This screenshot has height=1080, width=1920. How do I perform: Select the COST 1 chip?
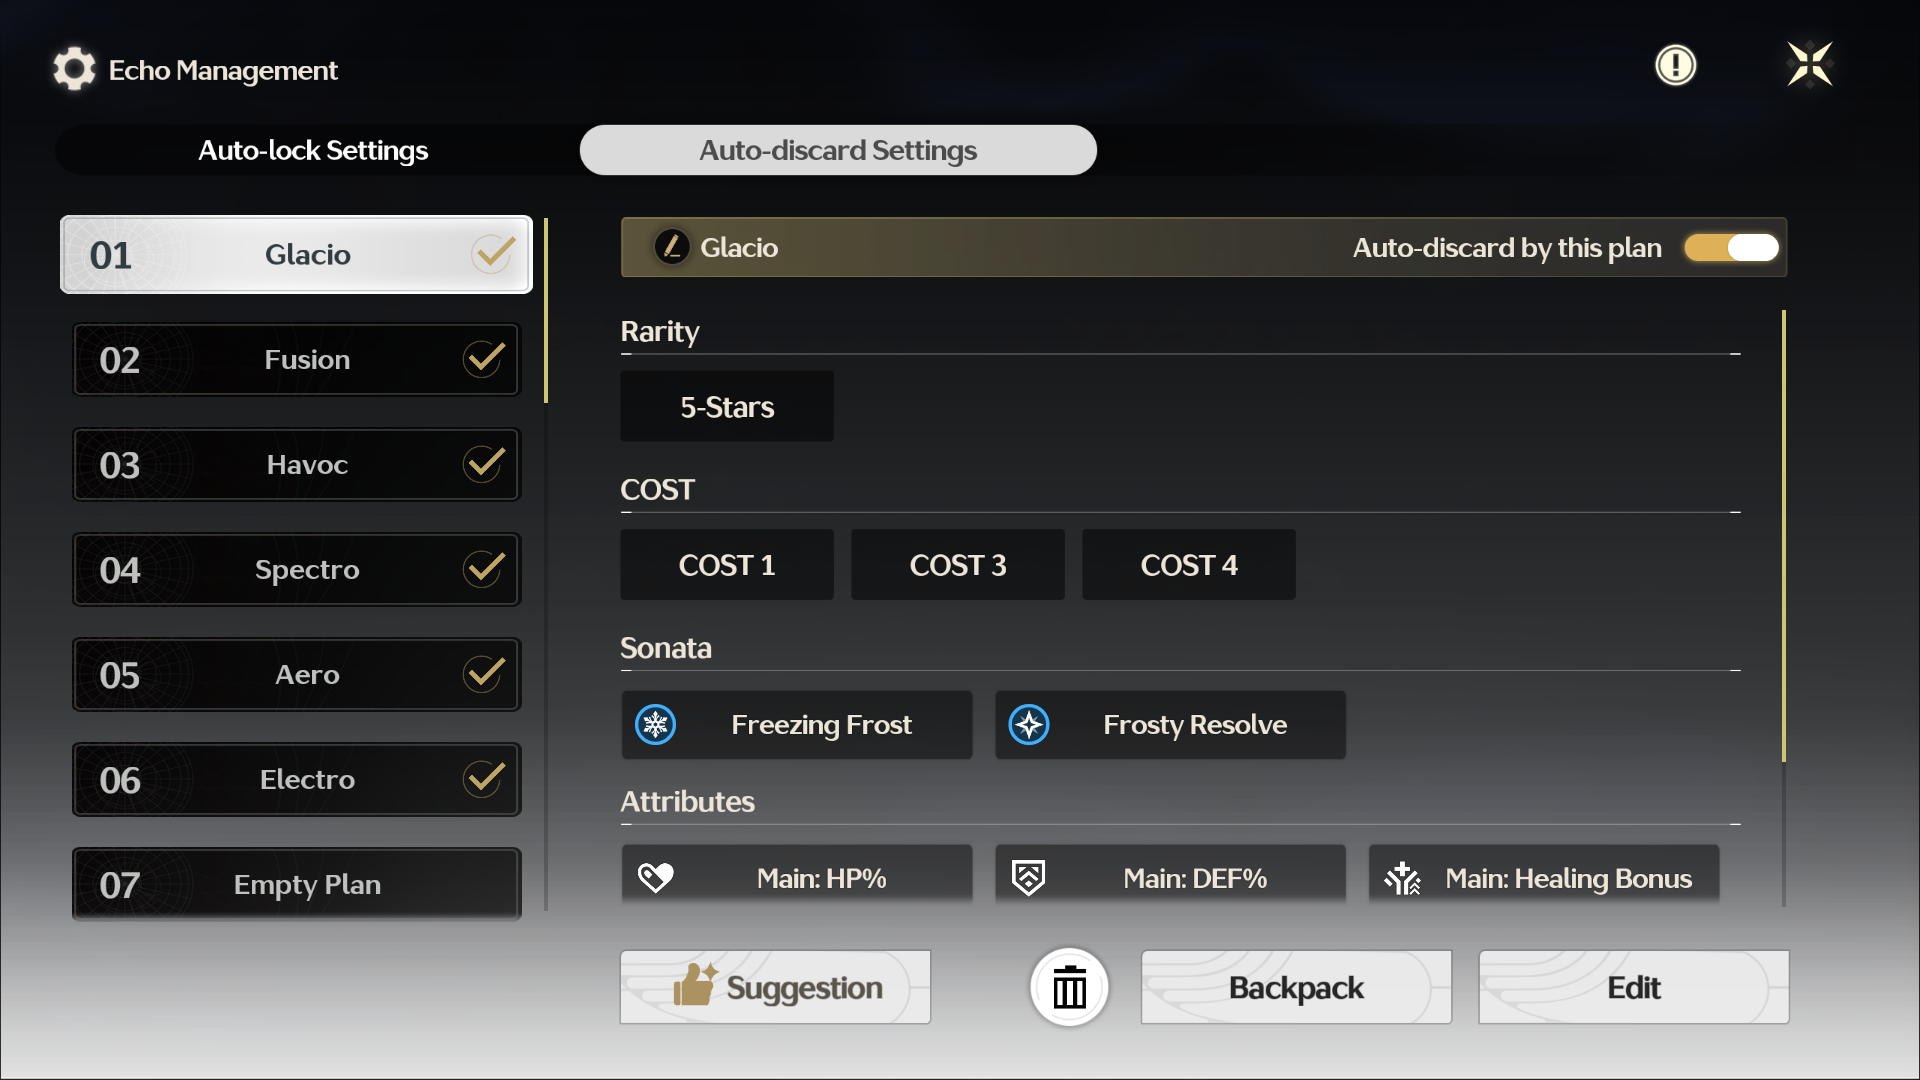point(727,565)
